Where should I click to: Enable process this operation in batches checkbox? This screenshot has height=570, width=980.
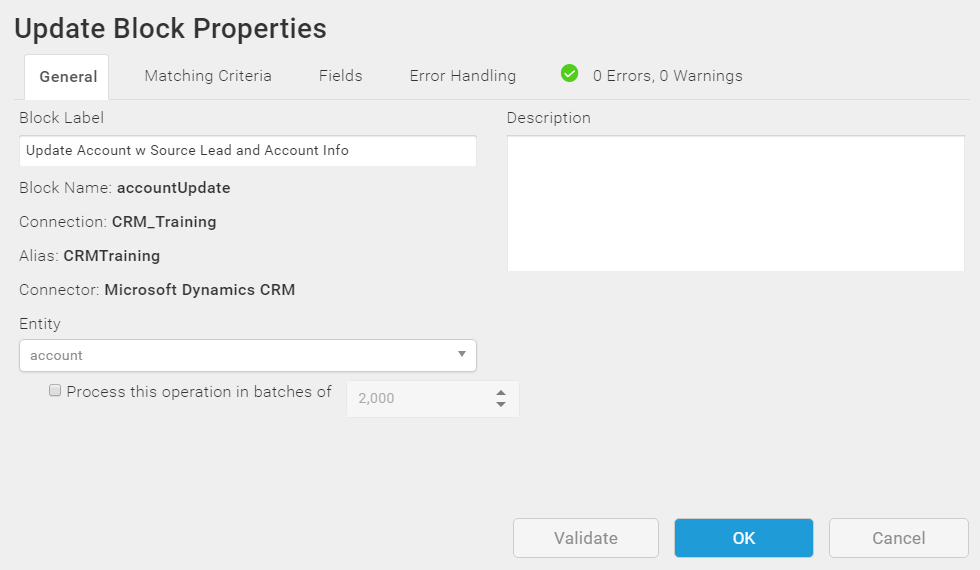click(x=55, y=391)
